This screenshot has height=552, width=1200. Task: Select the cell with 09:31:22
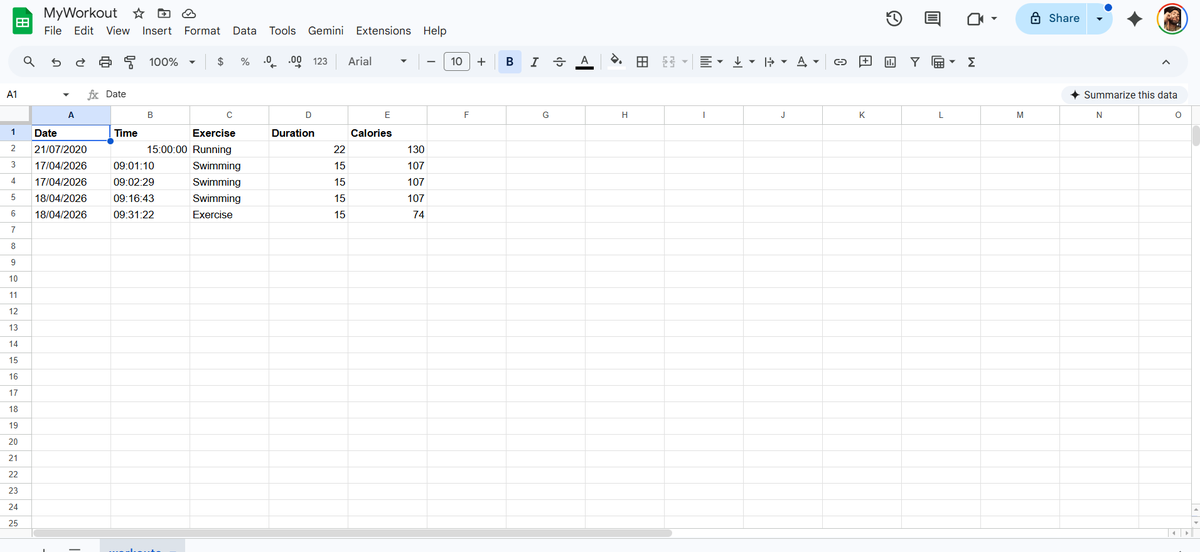[150, 215]
